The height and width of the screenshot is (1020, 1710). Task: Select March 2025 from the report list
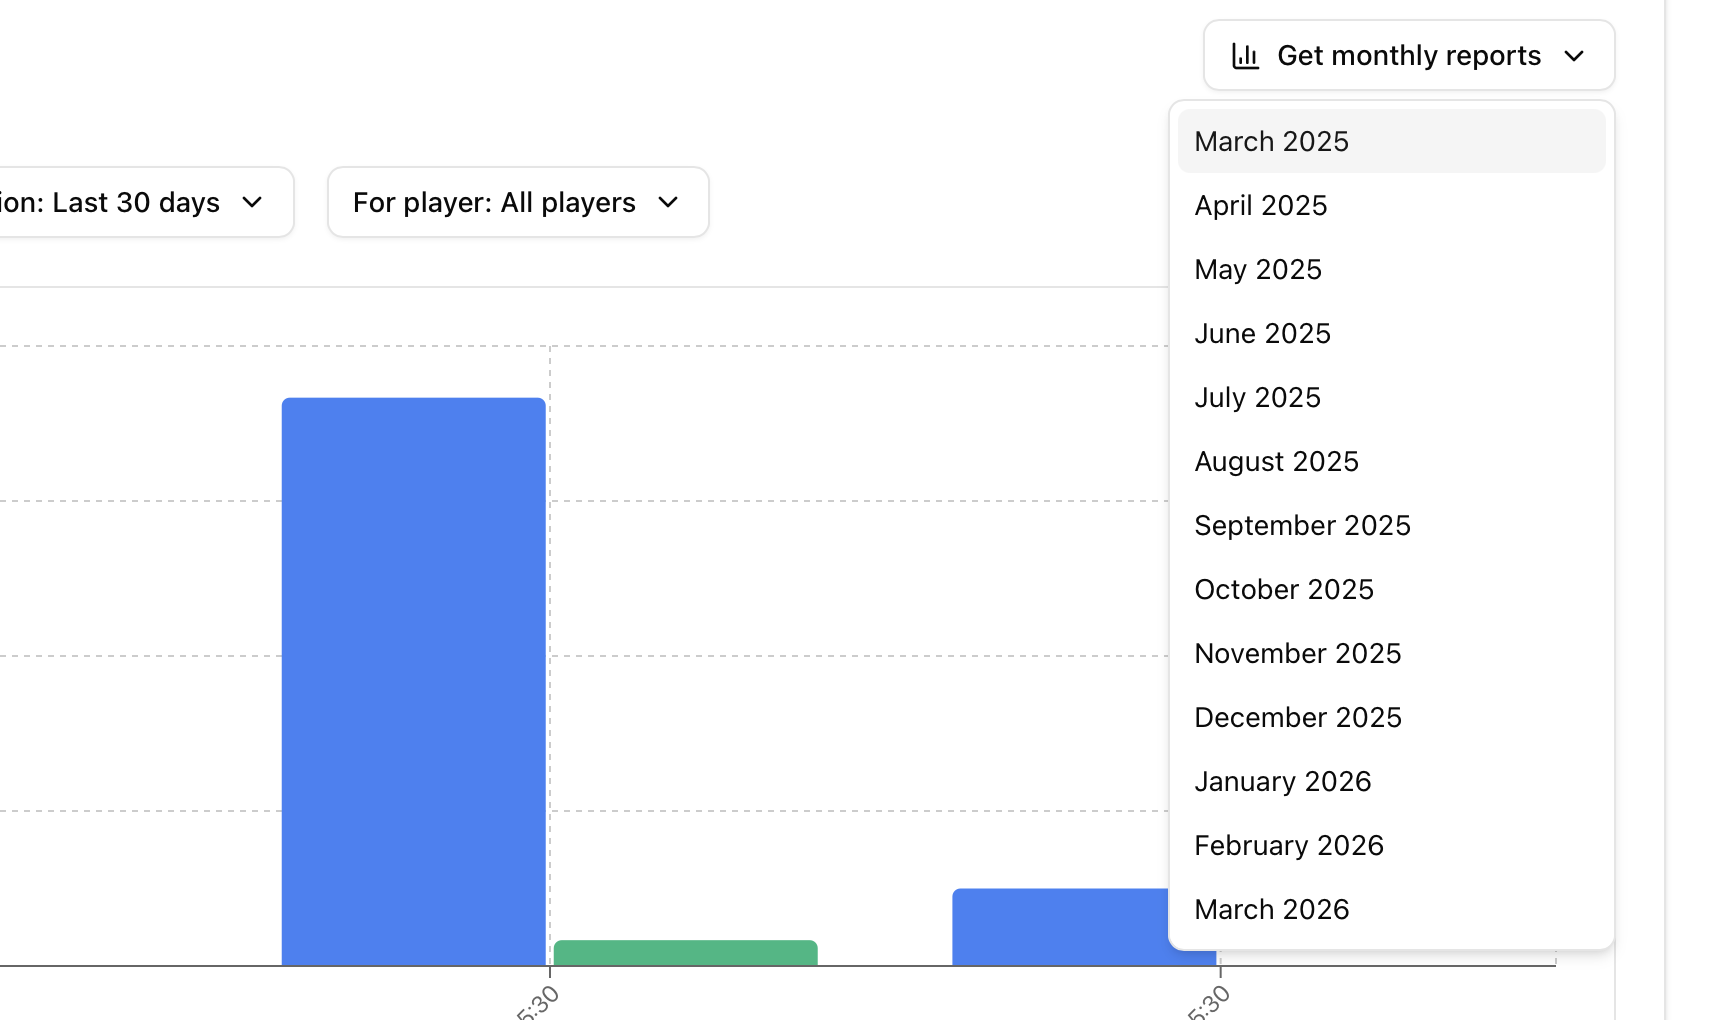pyautogui.click(x=1272, y=141)
